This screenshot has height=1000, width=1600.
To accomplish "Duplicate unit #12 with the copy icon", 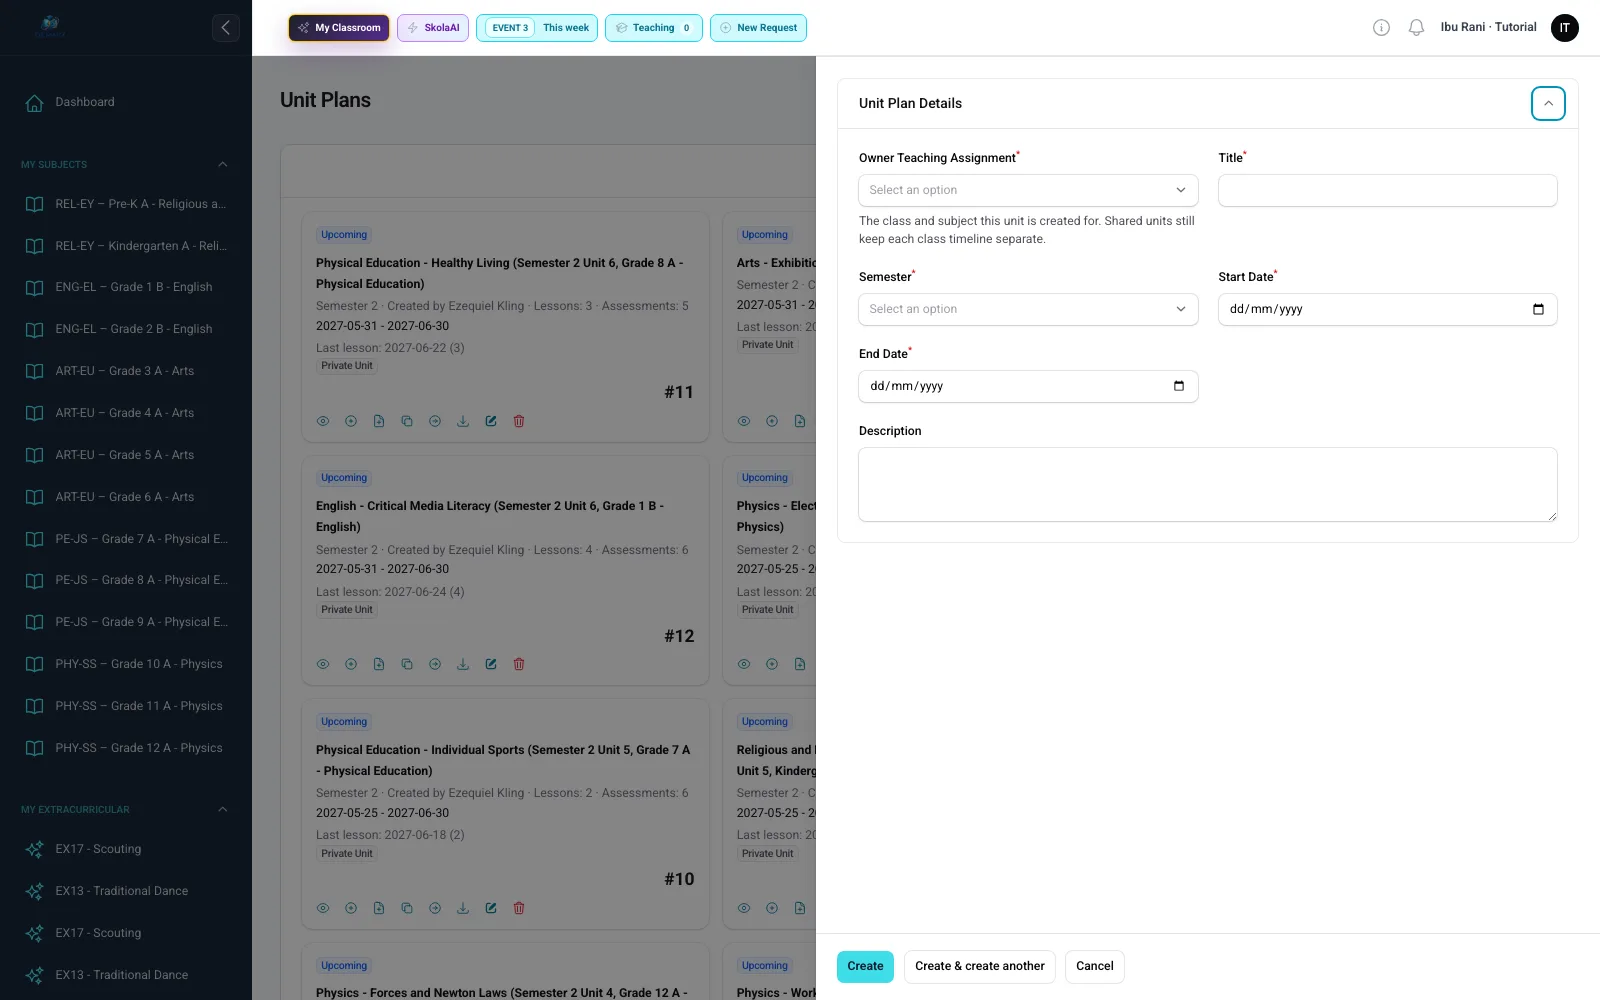I will click(407, 664).
